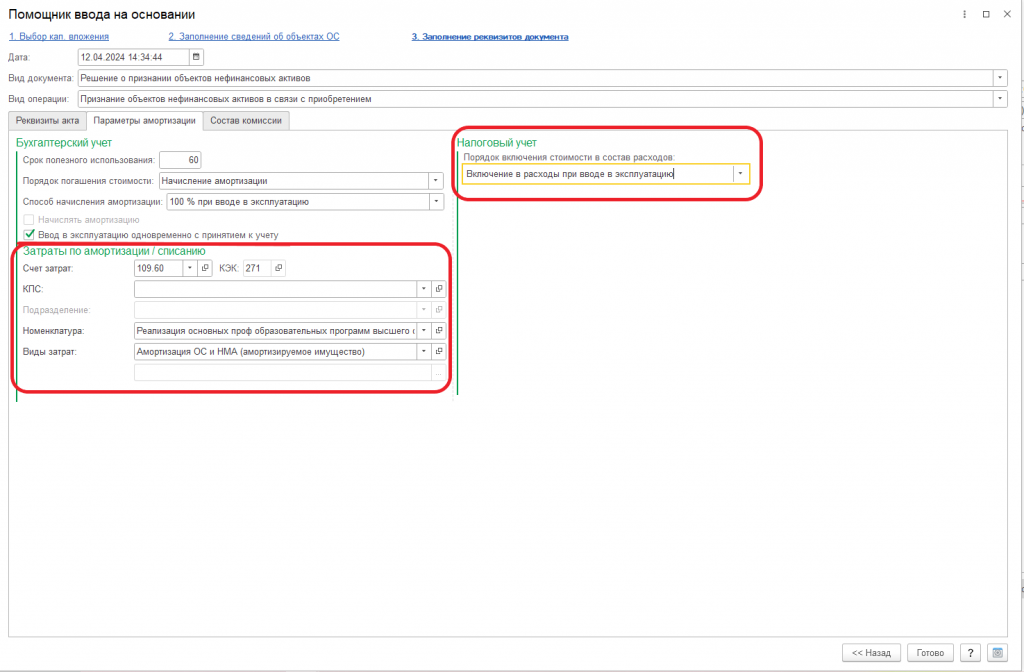Click the Бухгалтерский учет heading
Viewport: 1024px width, 672px height.
click(64, 142)
